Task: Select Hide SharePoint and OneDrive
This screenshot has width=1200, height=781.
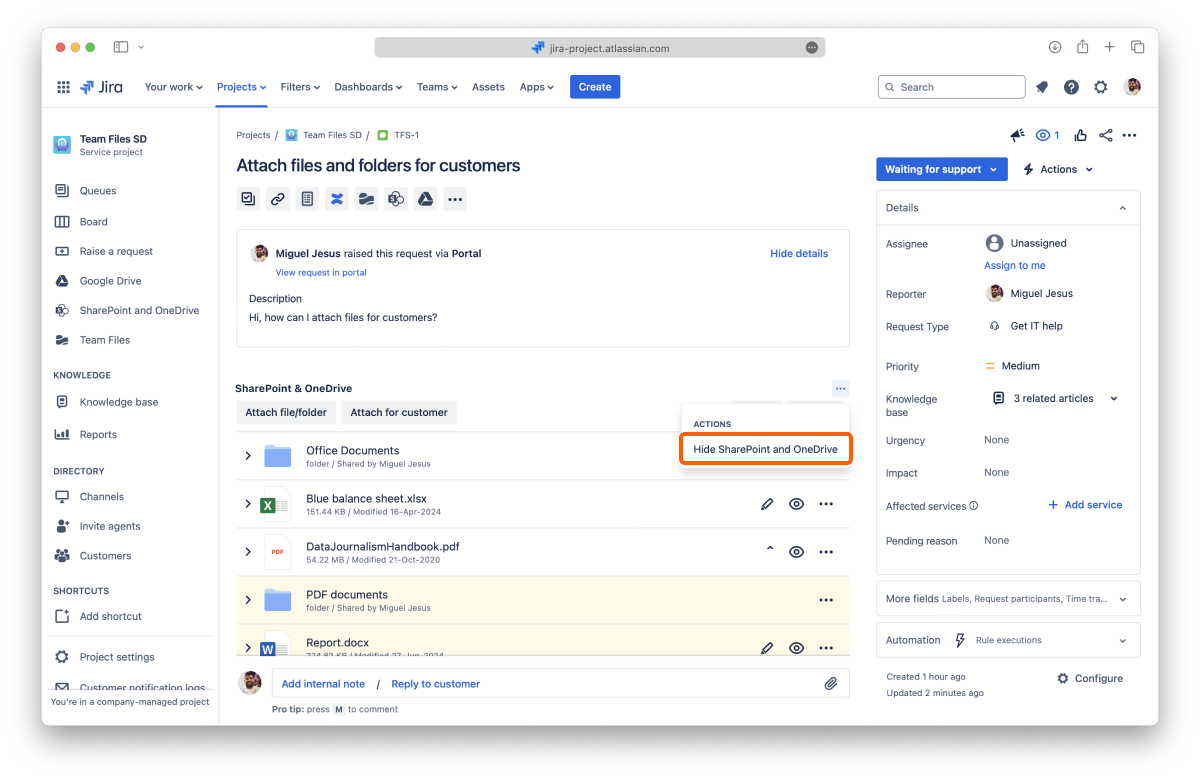Action: coord(765,449)
